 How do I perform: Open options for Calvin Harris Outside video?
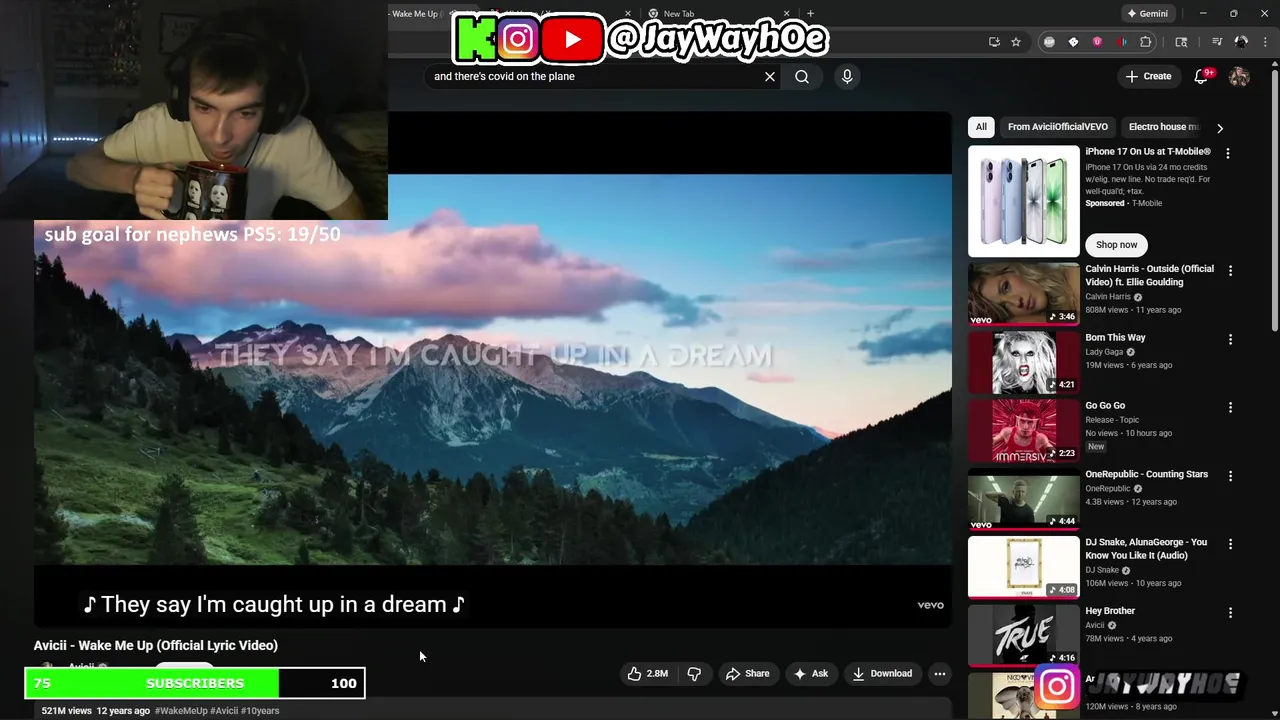pos(1230,271)
